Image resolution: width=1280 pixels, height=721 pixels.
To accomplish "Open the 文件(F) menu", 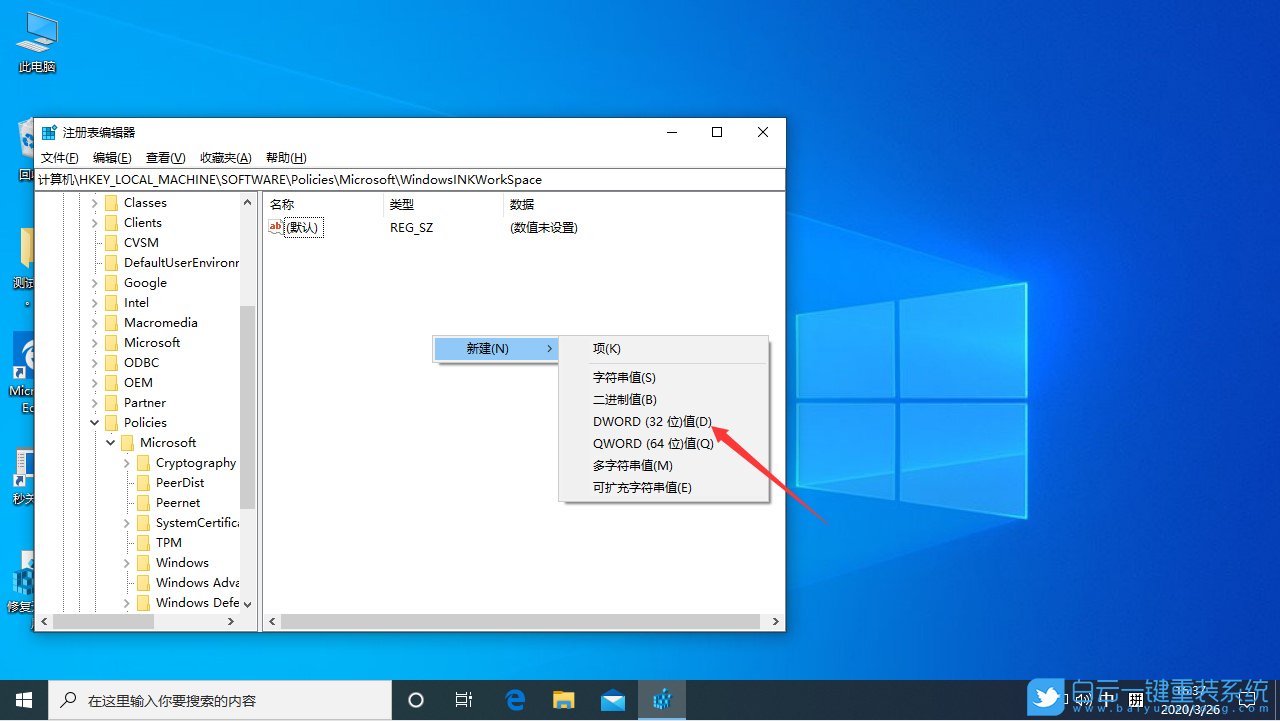I will tap(59, 157).
